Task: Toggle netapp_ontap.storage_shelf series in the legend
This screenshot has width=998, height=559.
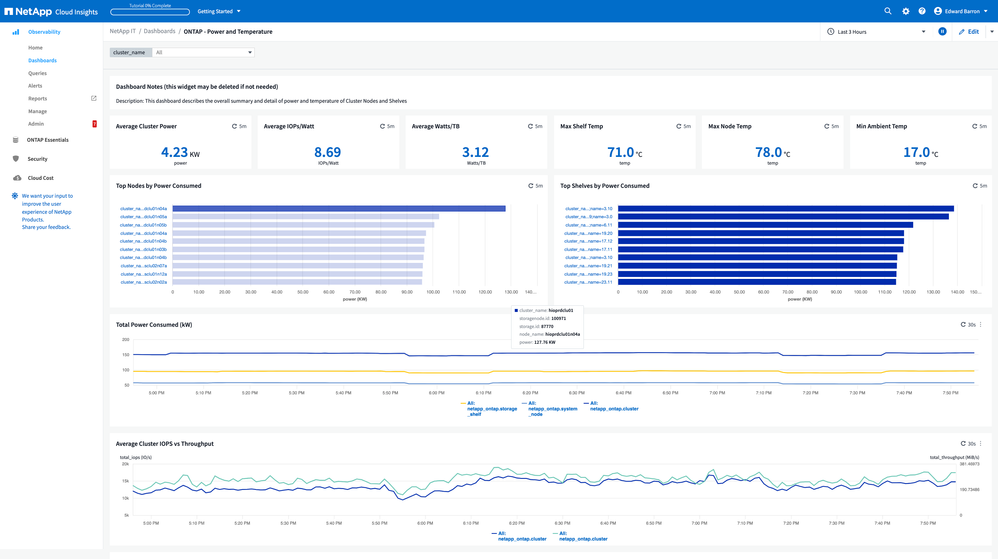Action: (491, 408)
